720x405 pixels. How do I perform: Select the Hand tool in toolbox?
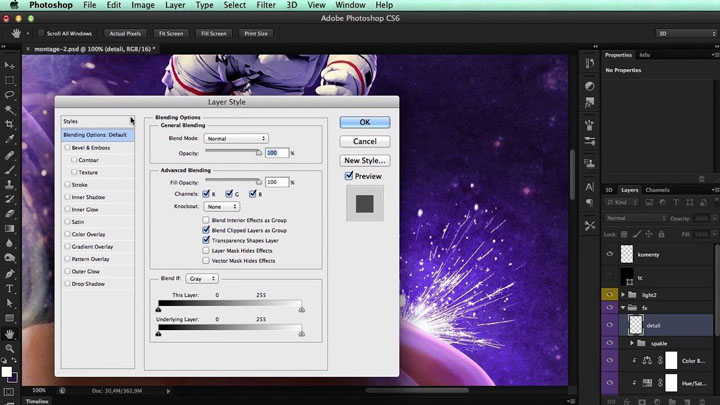click(x=9, y=334)
